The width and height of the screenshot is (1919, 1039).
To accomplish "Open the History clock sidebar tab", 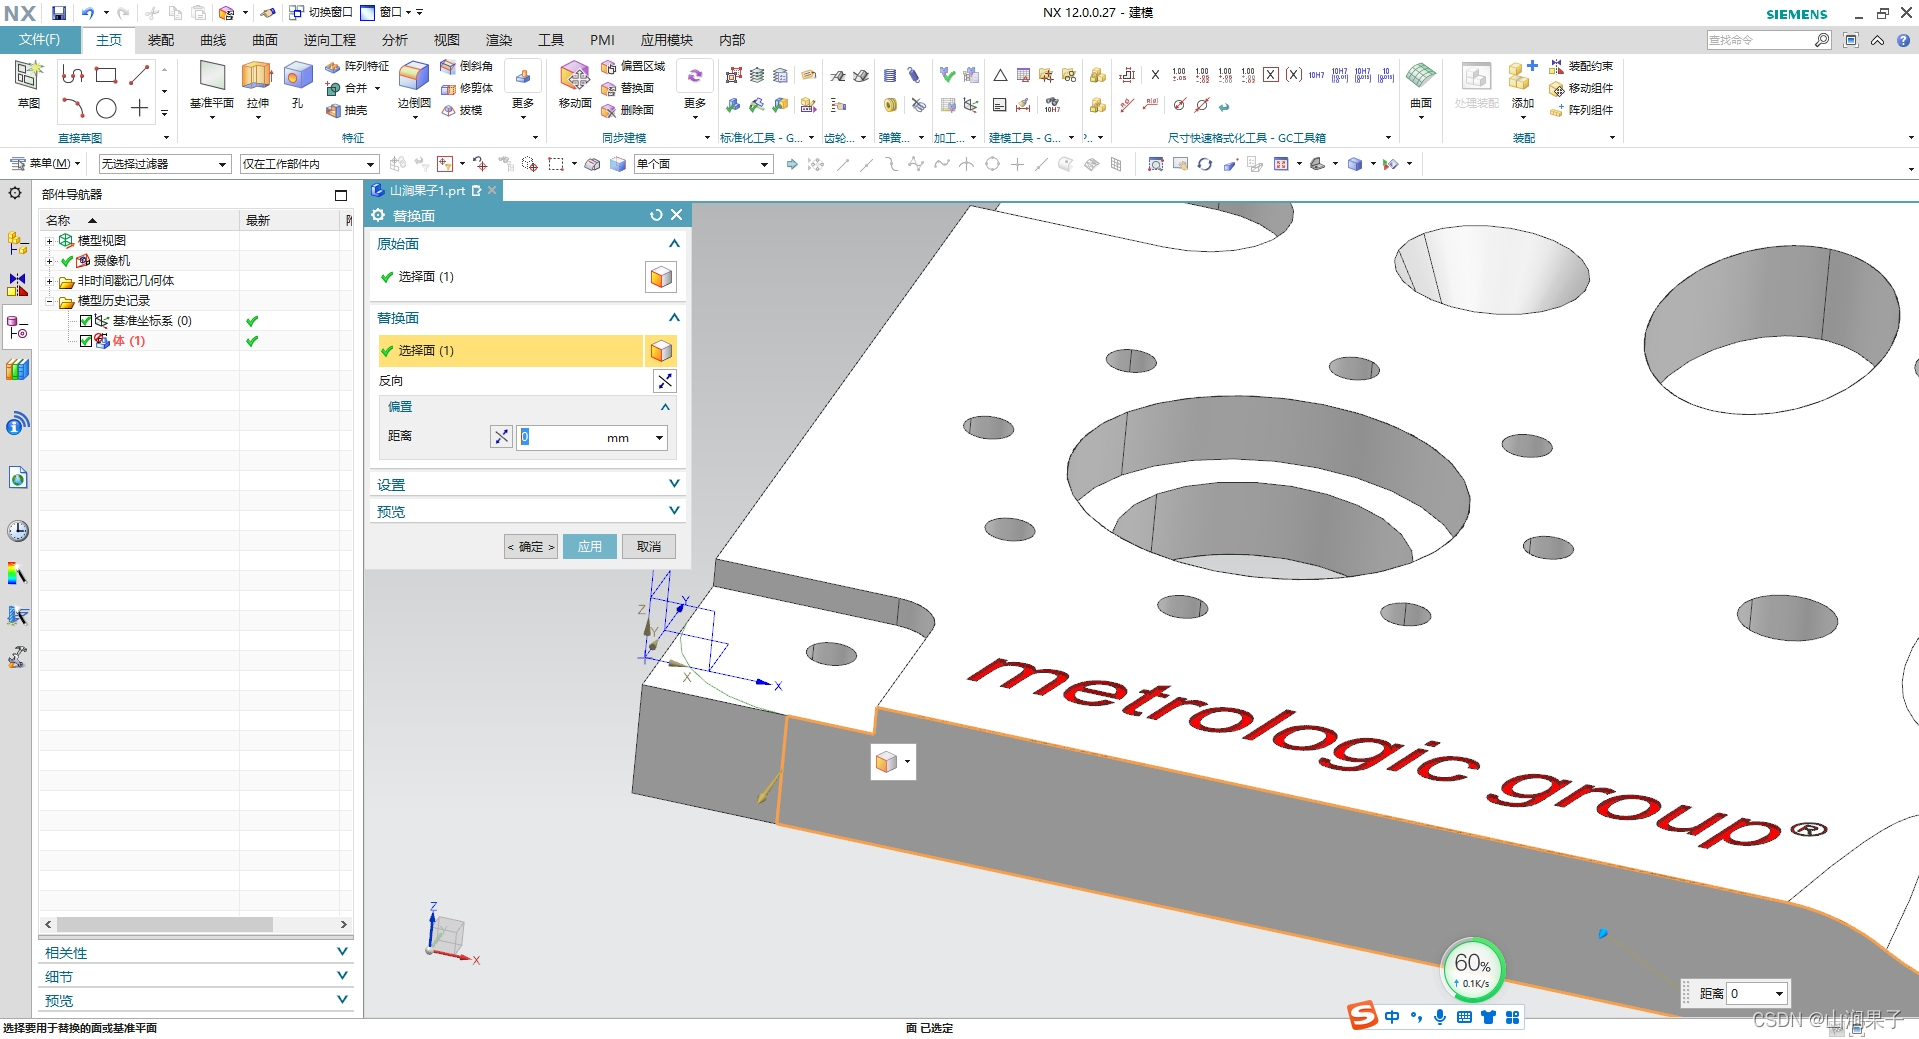I will [17, 531].
